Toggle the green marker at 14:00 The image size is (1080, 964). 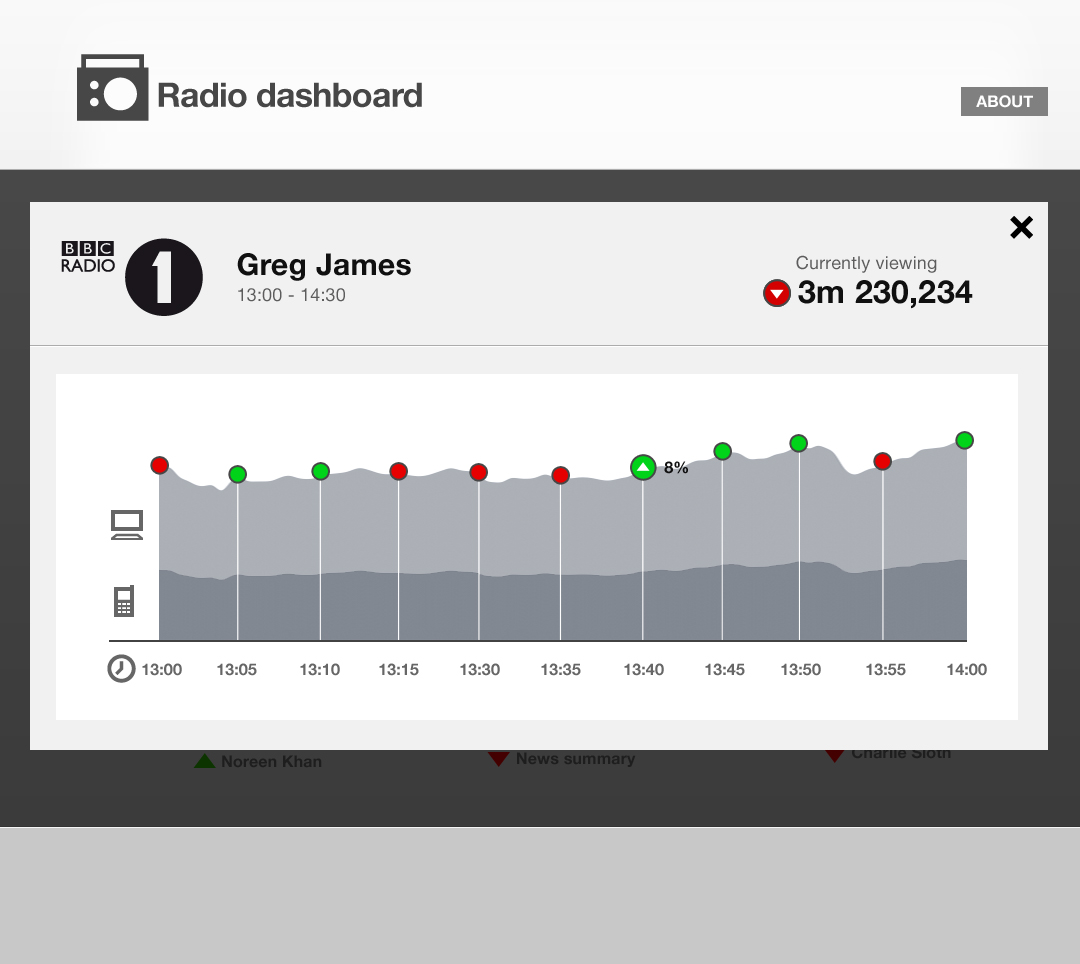(964, 439)
